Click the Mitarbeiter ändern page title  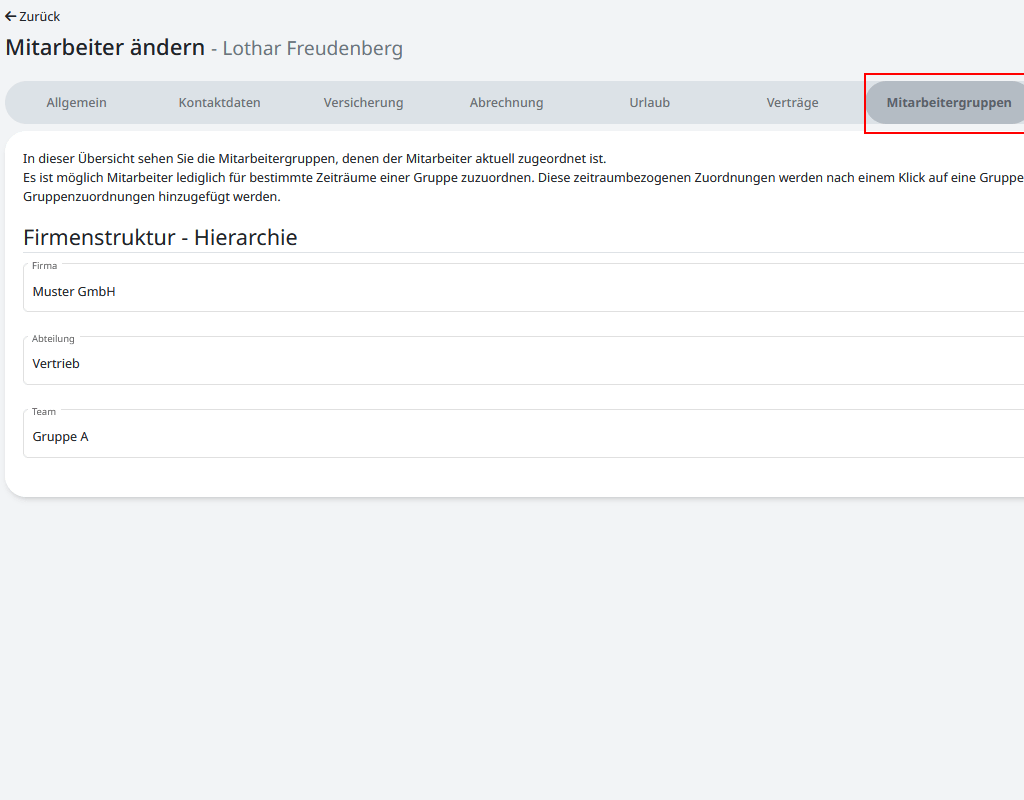pos(105,48)
